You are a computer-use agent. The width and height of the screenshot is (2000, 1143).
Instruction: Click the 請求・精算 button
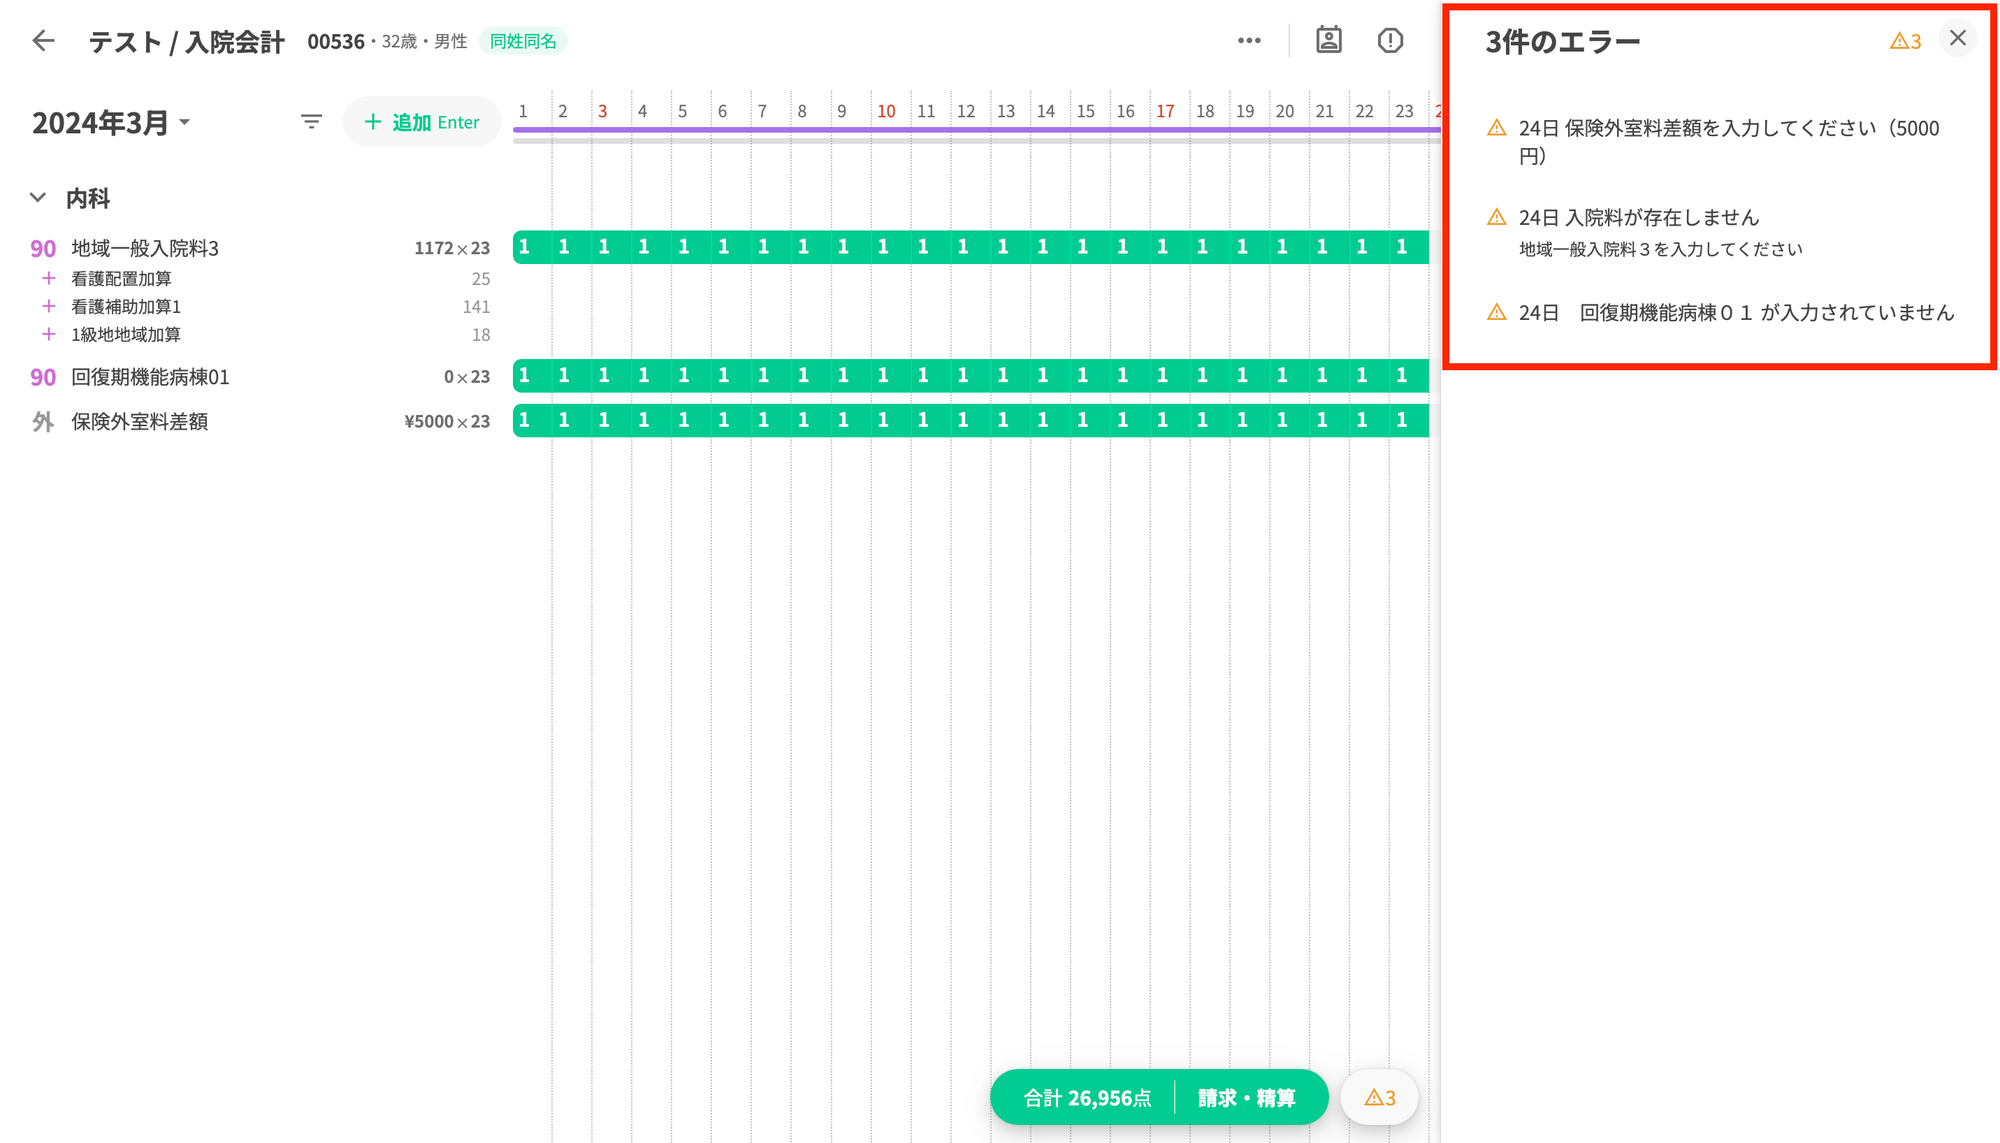point(1247,1097)
